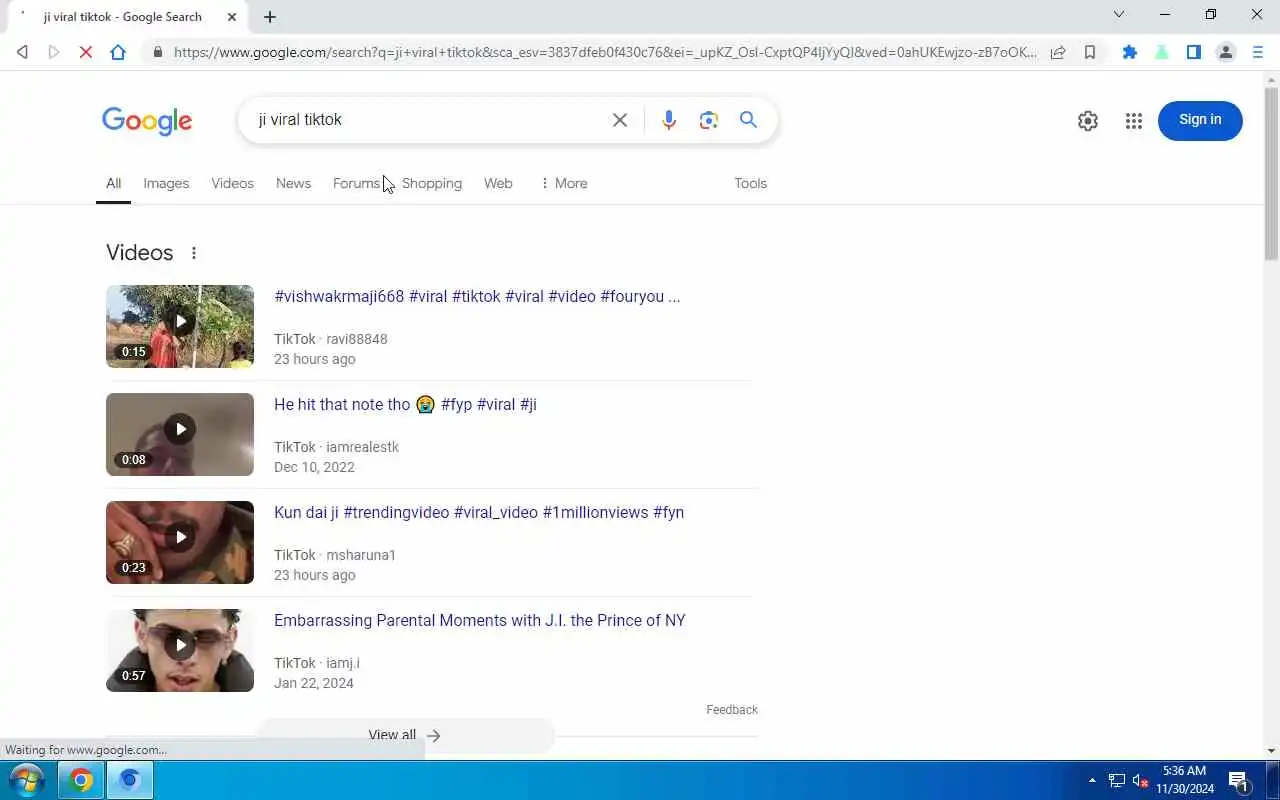Click 'TikTok · ravi88848' source text
Viewport: 1280px width, 800px height.
click(331, 339)
